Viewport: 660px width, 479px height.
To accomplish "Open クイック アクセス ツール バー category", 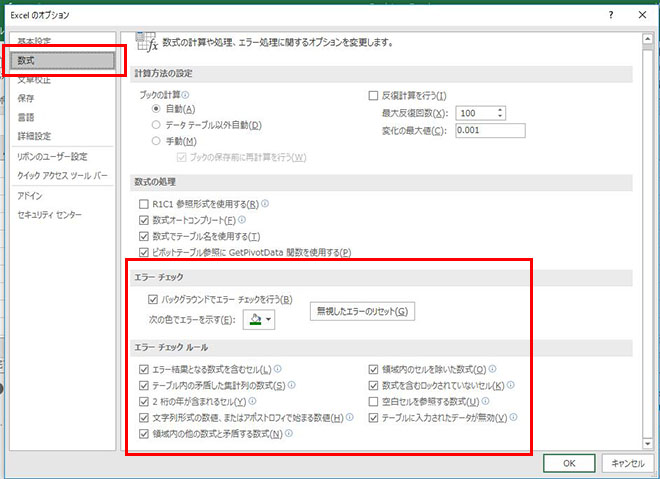I will click(x=62, y=176).
